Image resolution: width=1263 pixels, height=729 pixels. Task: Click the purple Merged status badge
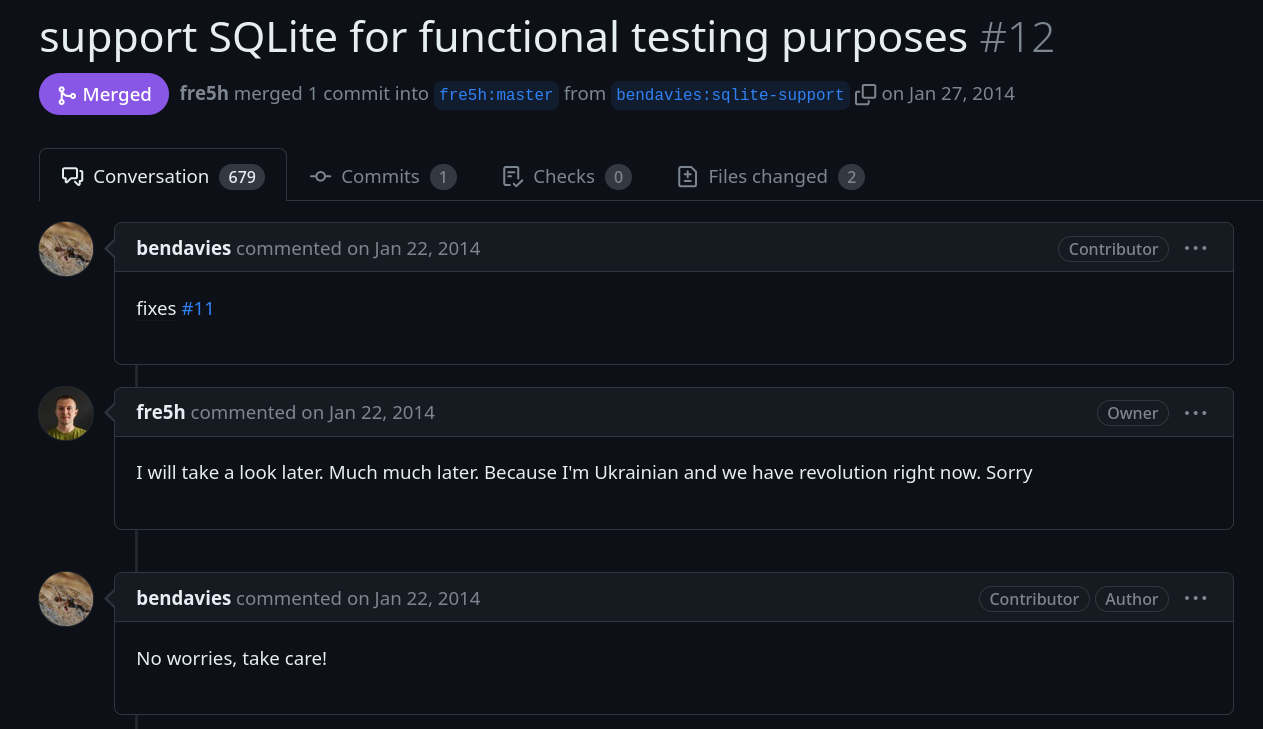104,94
